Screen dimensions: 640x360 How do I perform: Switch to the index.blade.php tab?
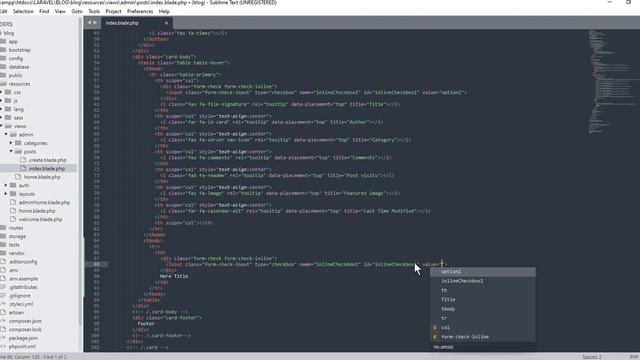coord(122,23)
